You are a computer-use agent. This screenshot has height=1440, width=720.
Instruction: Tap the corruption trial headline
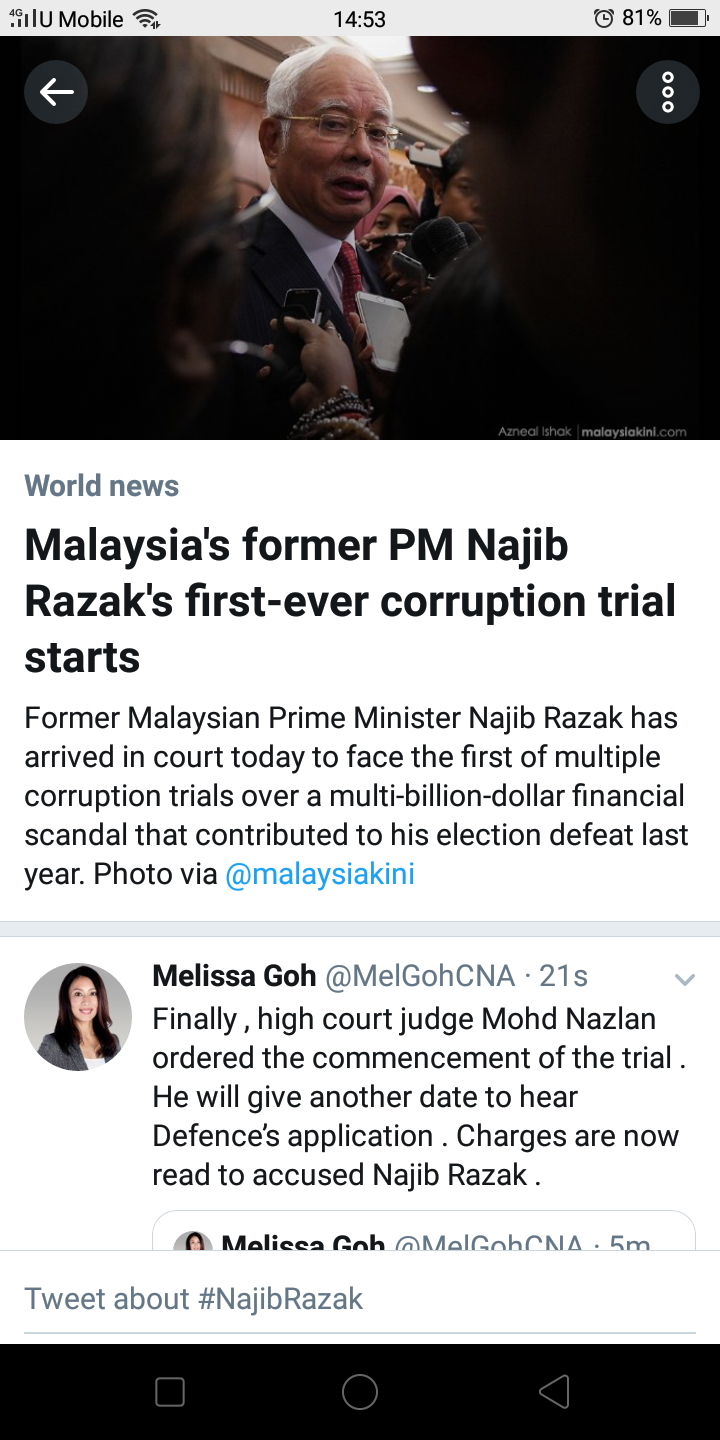click(x=350, y=601)
